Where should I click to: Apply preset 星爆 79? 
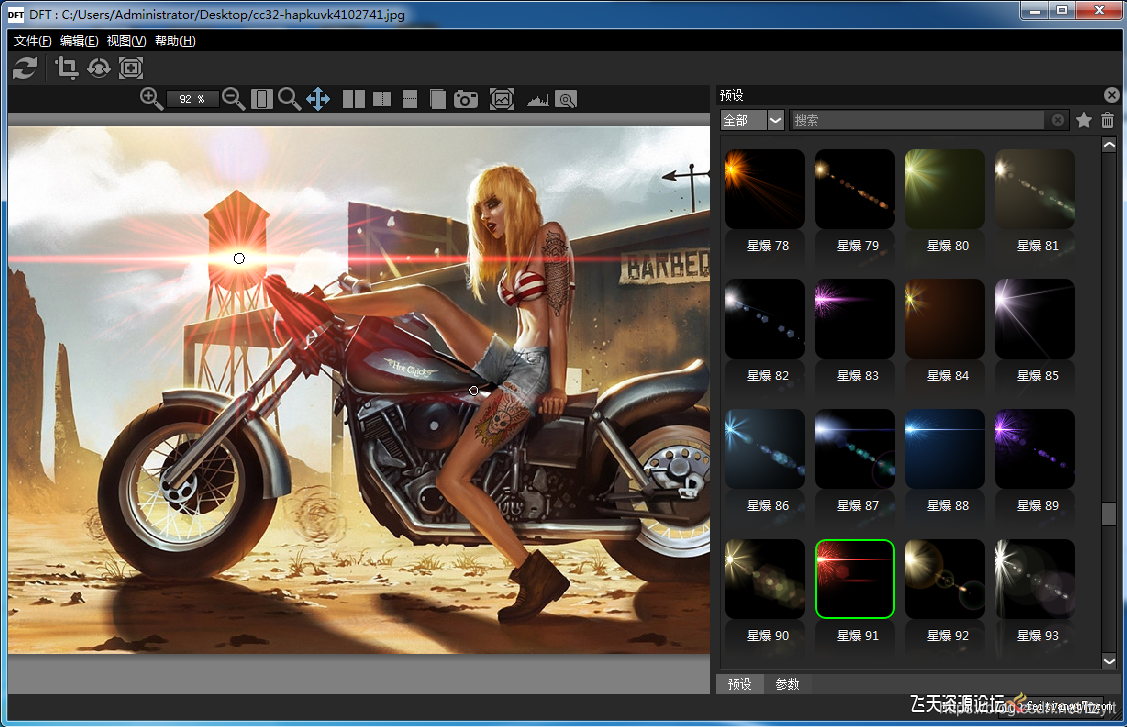(855, 189)
